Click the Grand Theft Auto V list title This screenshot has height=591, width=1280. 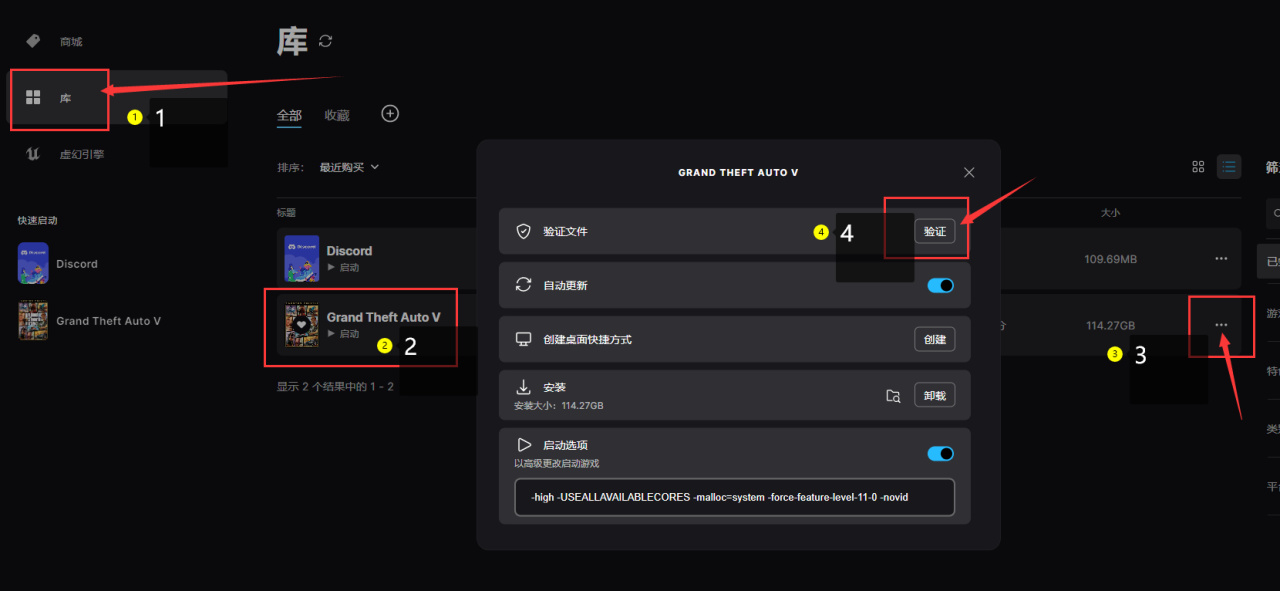point(383,317)
